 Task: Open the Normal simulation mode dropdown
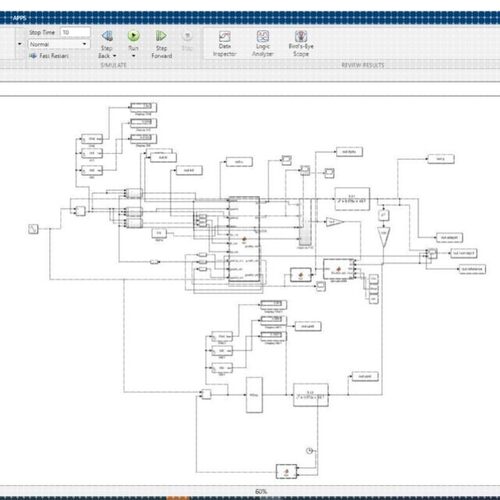coord(59,44)
